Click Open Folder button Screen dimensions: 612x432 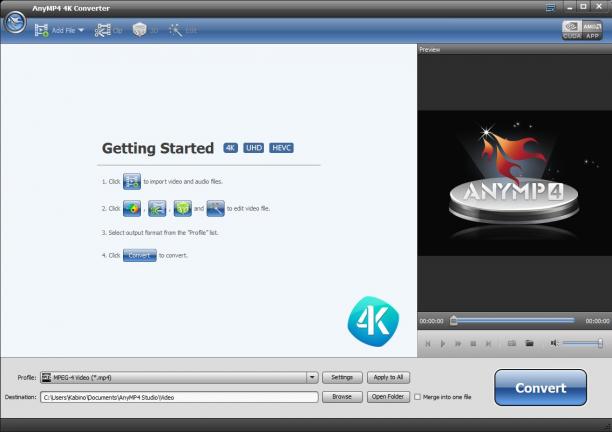tap(388, 397)
